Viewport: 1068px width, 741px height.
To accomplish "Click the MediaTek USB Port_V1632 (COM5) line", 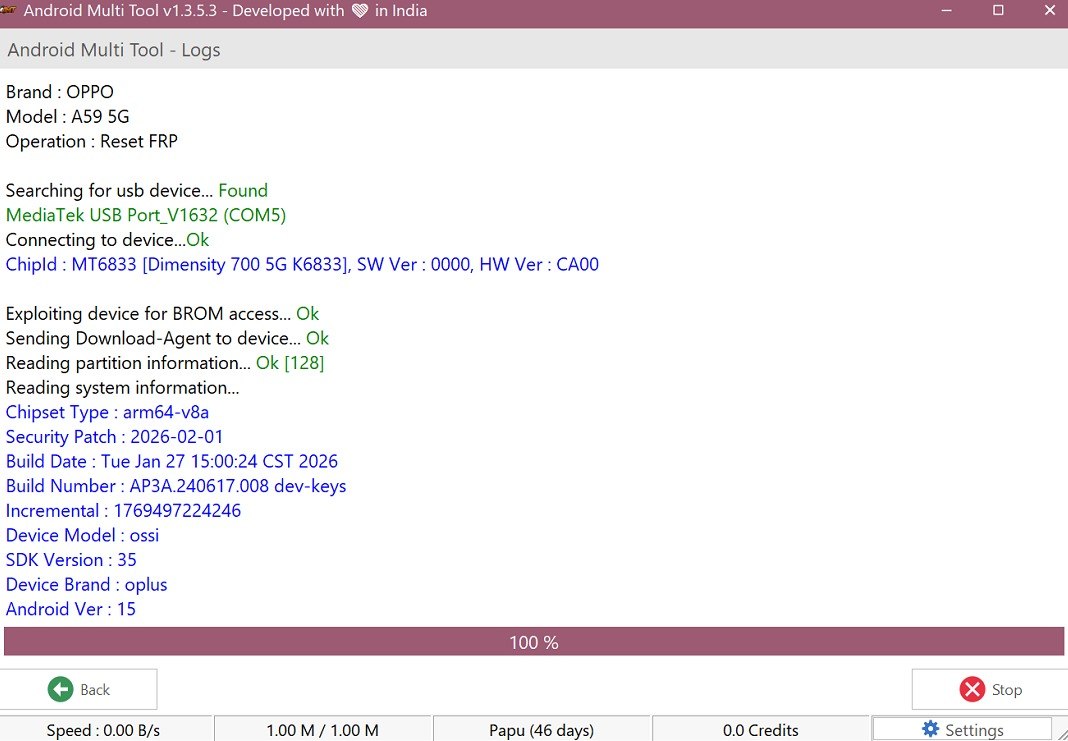I will [146, 215].
